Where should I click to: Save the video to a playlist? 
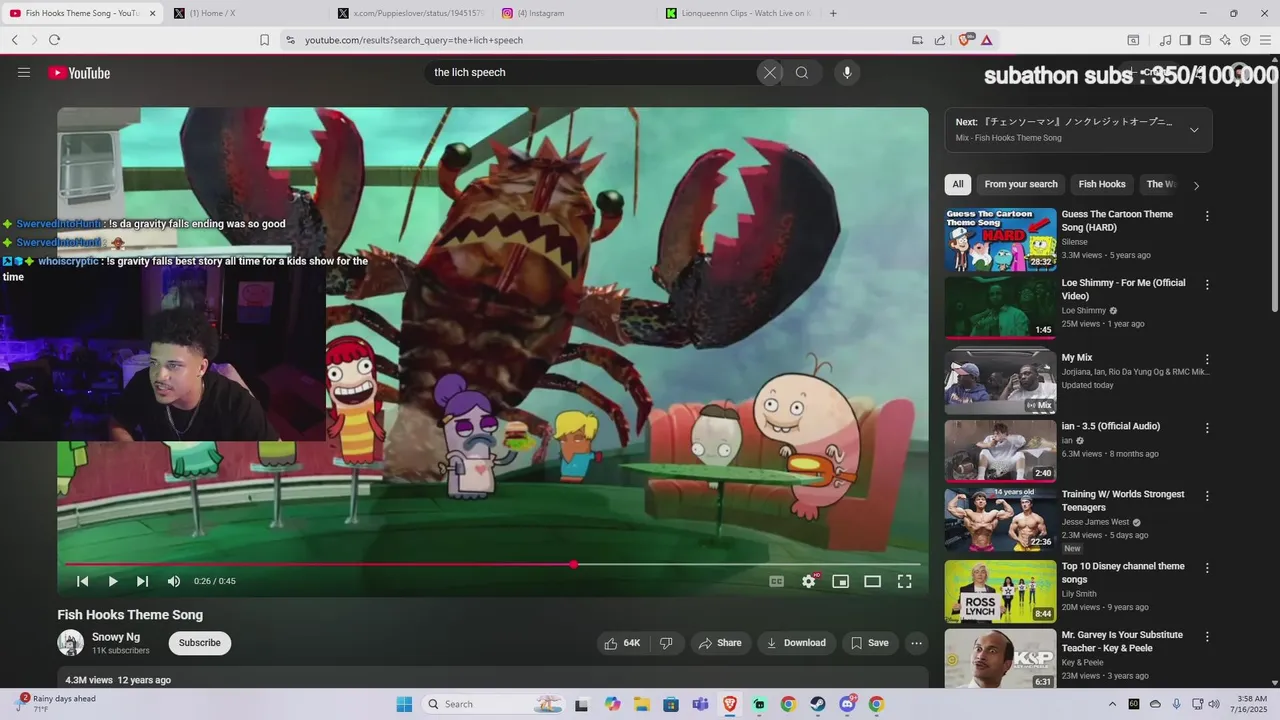(869, 643)
